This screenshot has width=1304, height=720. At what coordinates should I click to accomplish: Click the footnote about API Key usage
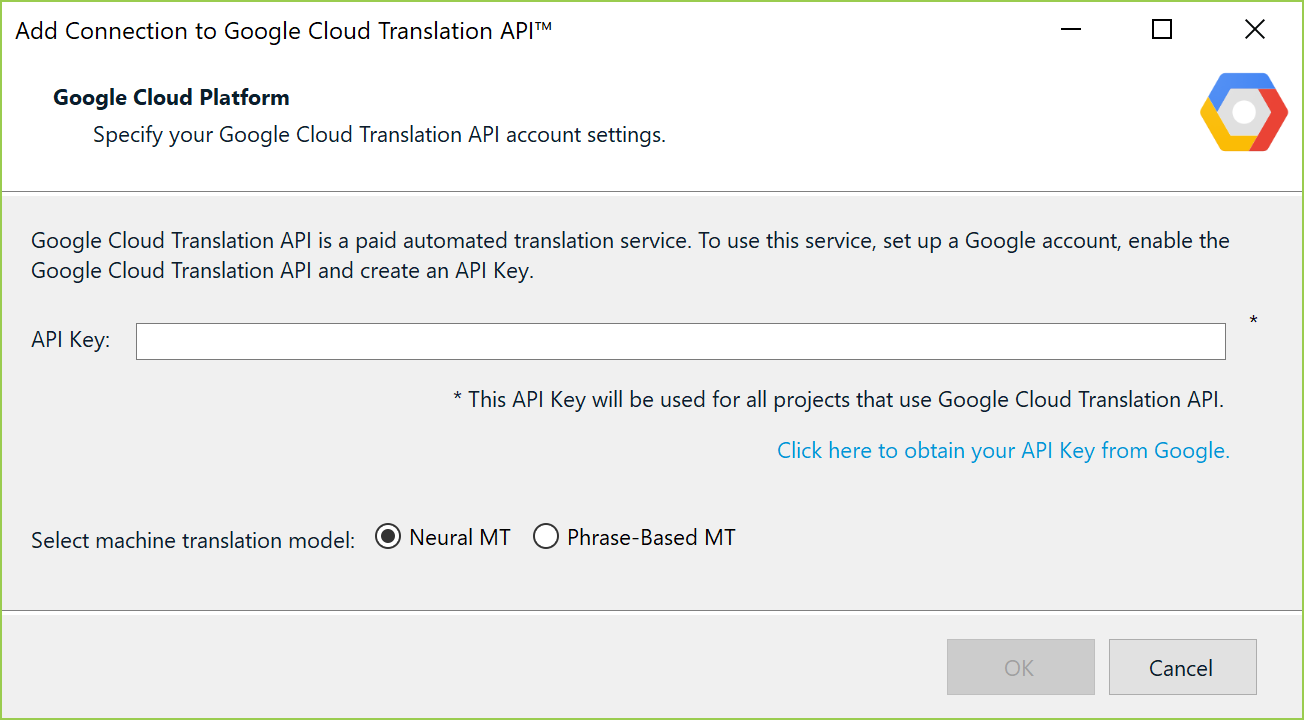[838, 400]
